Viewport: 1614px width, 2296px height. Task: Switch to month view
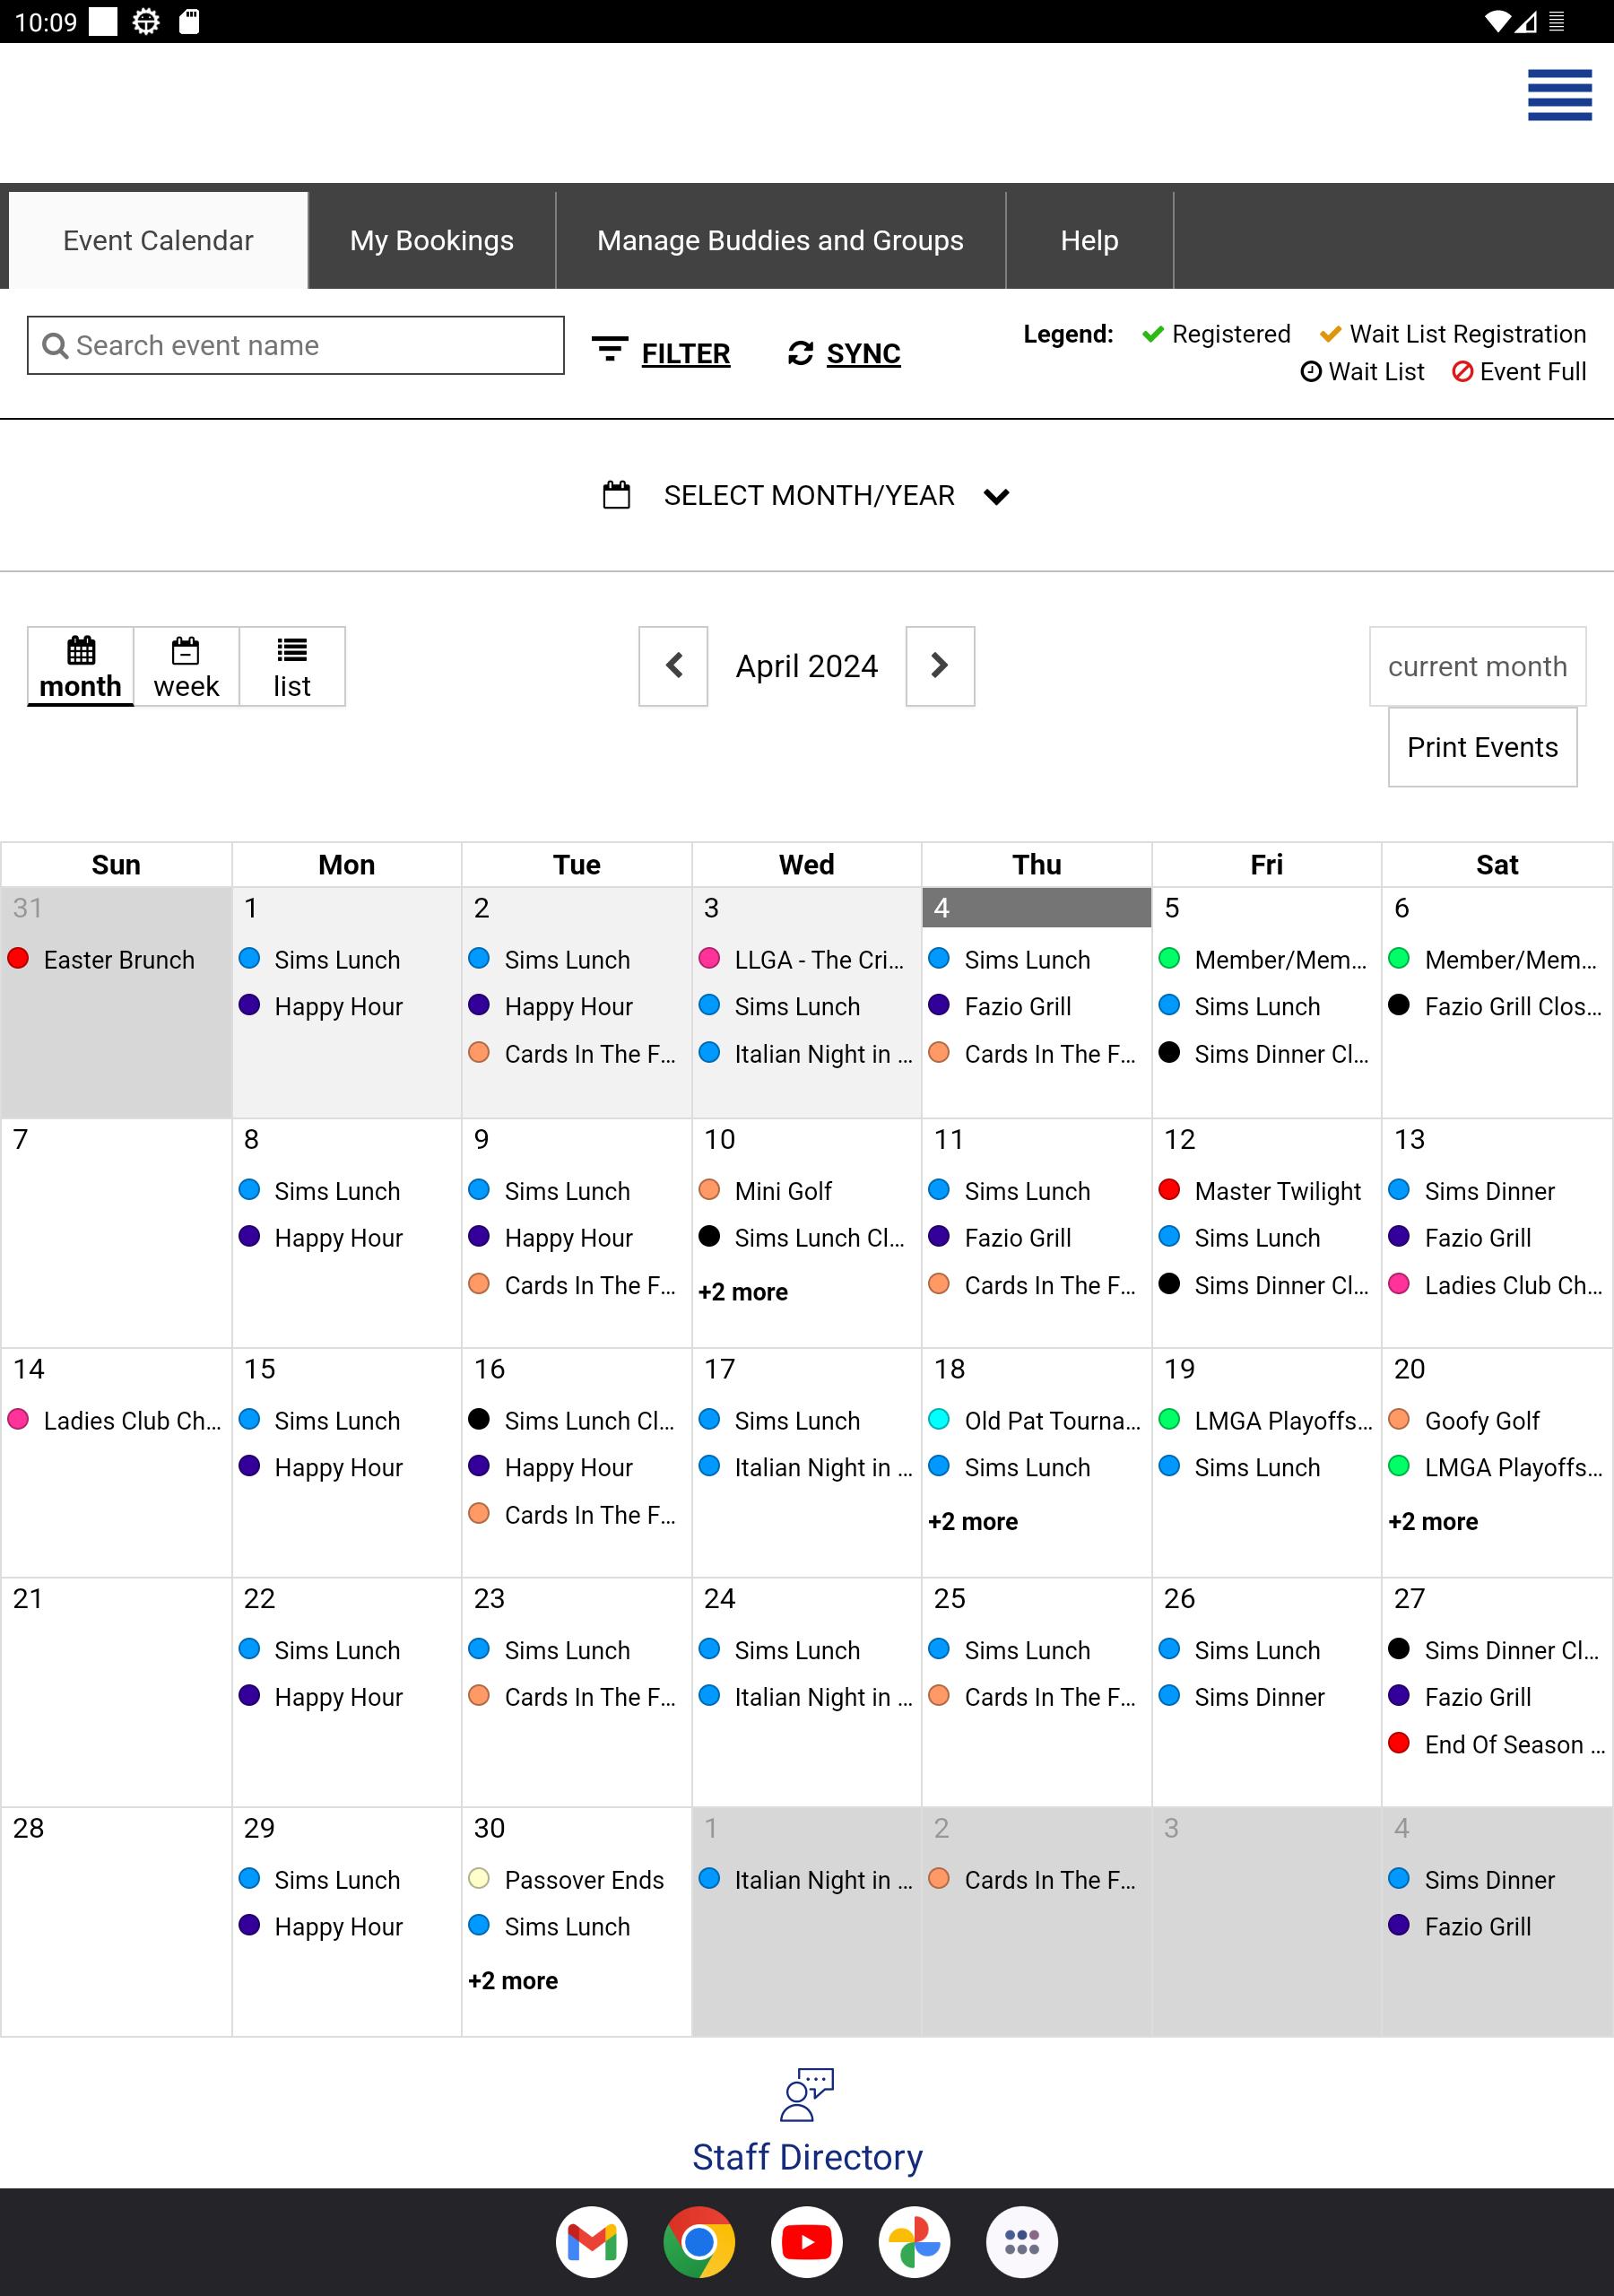80,667
